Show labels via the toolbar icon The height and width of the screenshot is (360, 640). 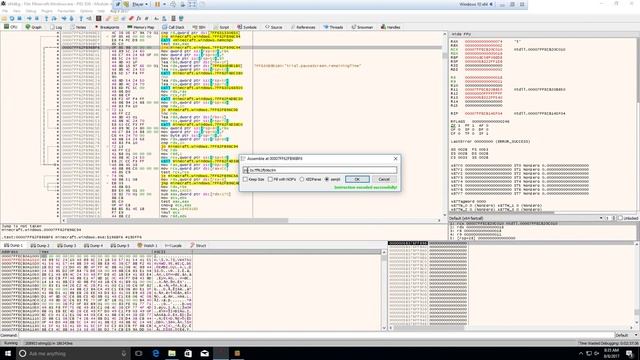[x=124, y=18]
